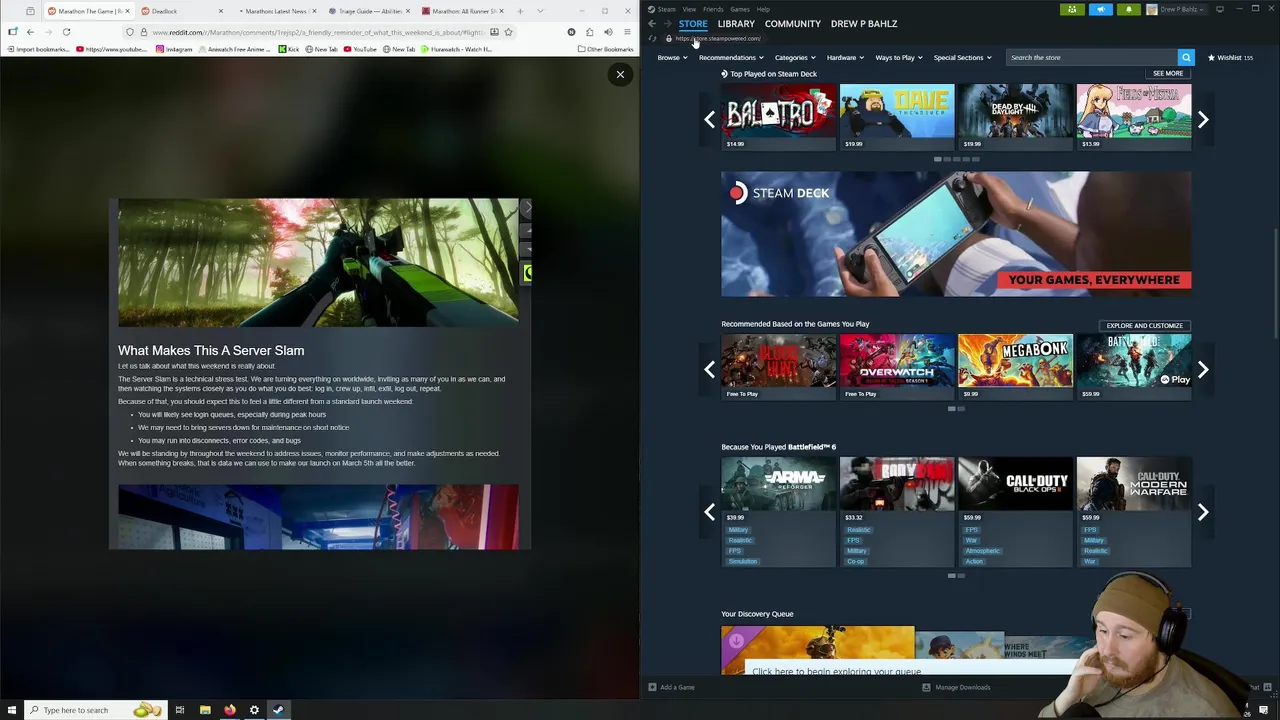Expand the Categories store dropdown
The height and width of the screenshot is (720, 1280).
(x=795, y=58)
